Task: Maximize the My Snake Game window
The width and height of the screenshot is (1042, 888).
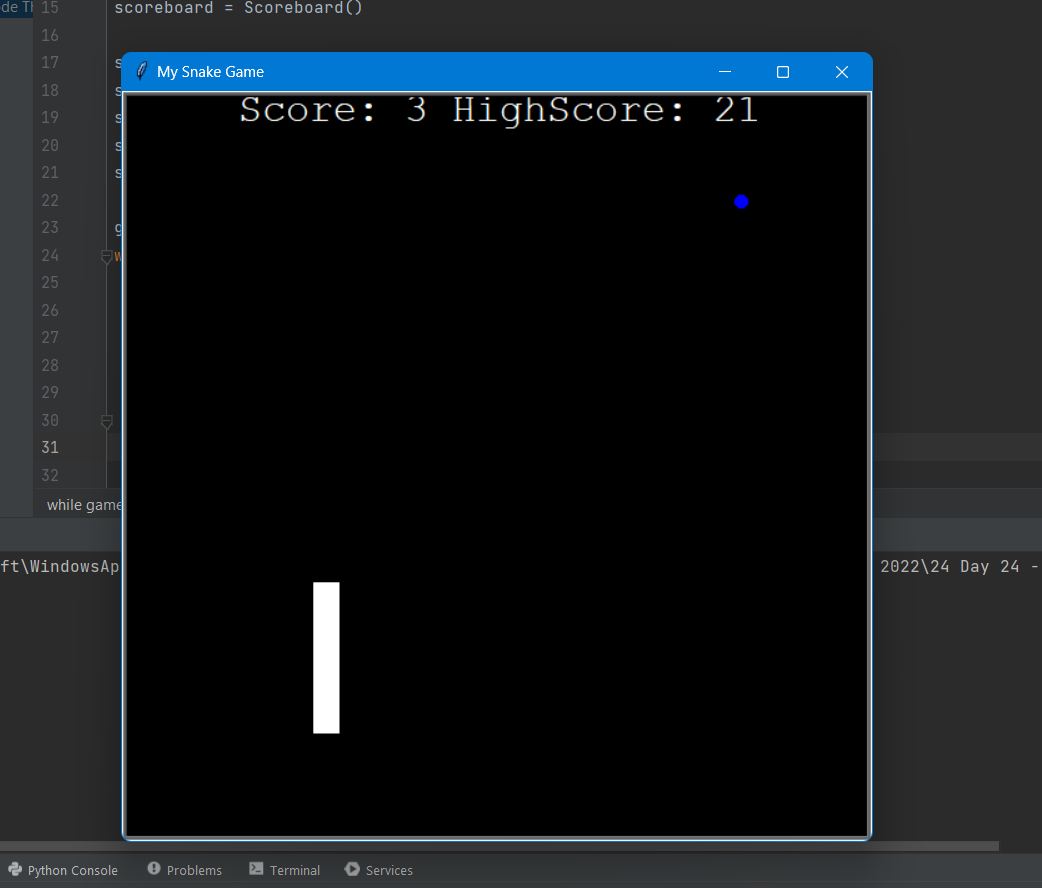Action: (783, 72)
